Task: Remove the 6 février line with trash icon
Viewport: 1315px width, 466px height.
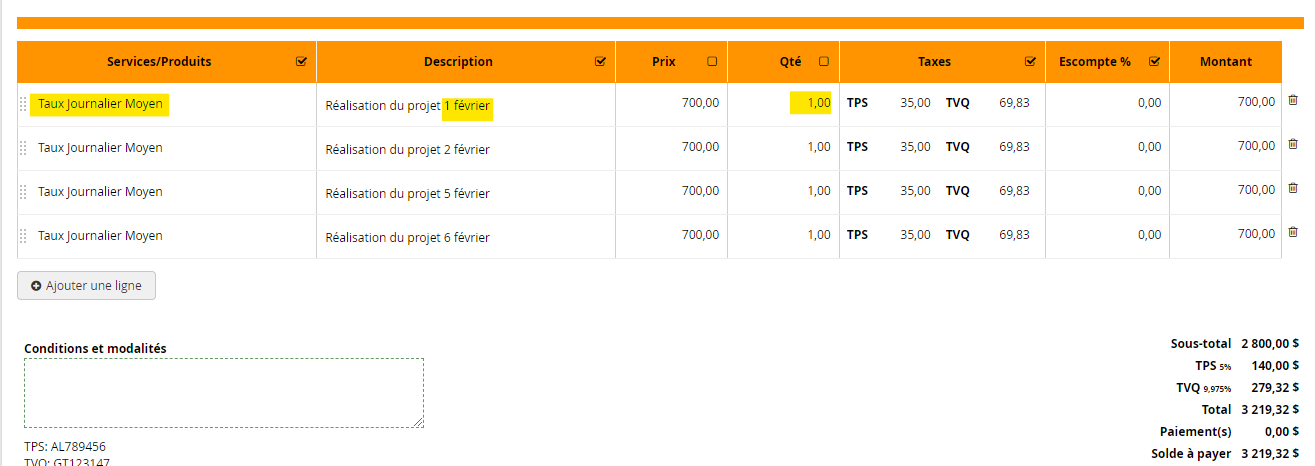Action: click(1292, 232)
